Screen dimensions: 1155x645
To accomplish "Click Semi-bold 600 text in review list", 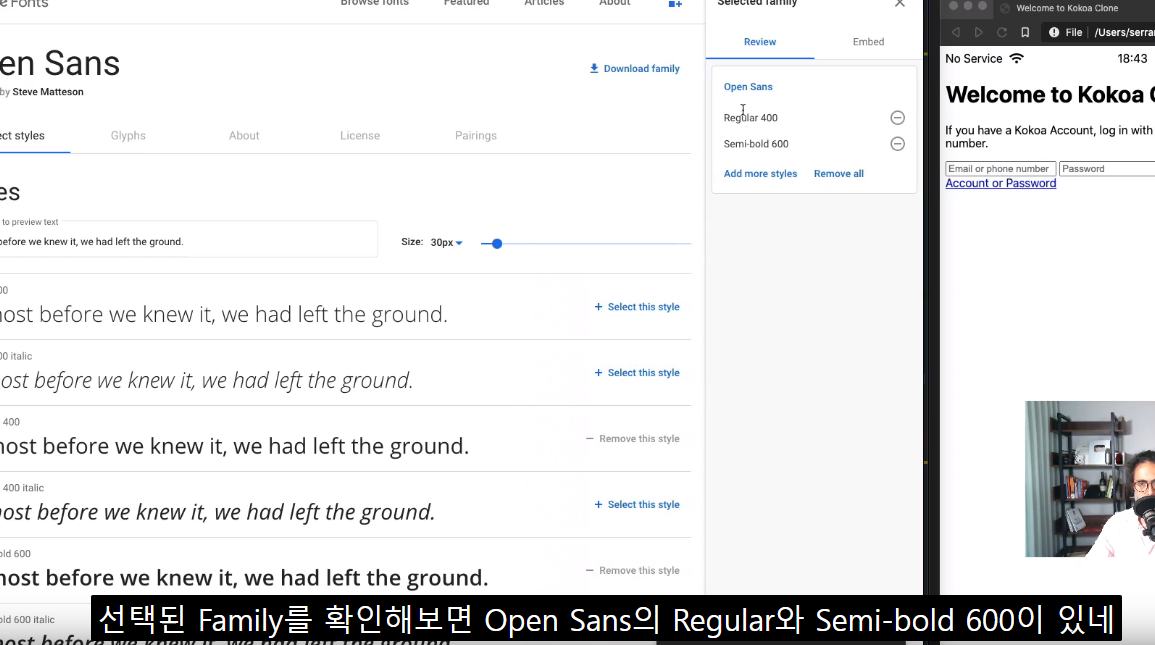I will (756, 144).
